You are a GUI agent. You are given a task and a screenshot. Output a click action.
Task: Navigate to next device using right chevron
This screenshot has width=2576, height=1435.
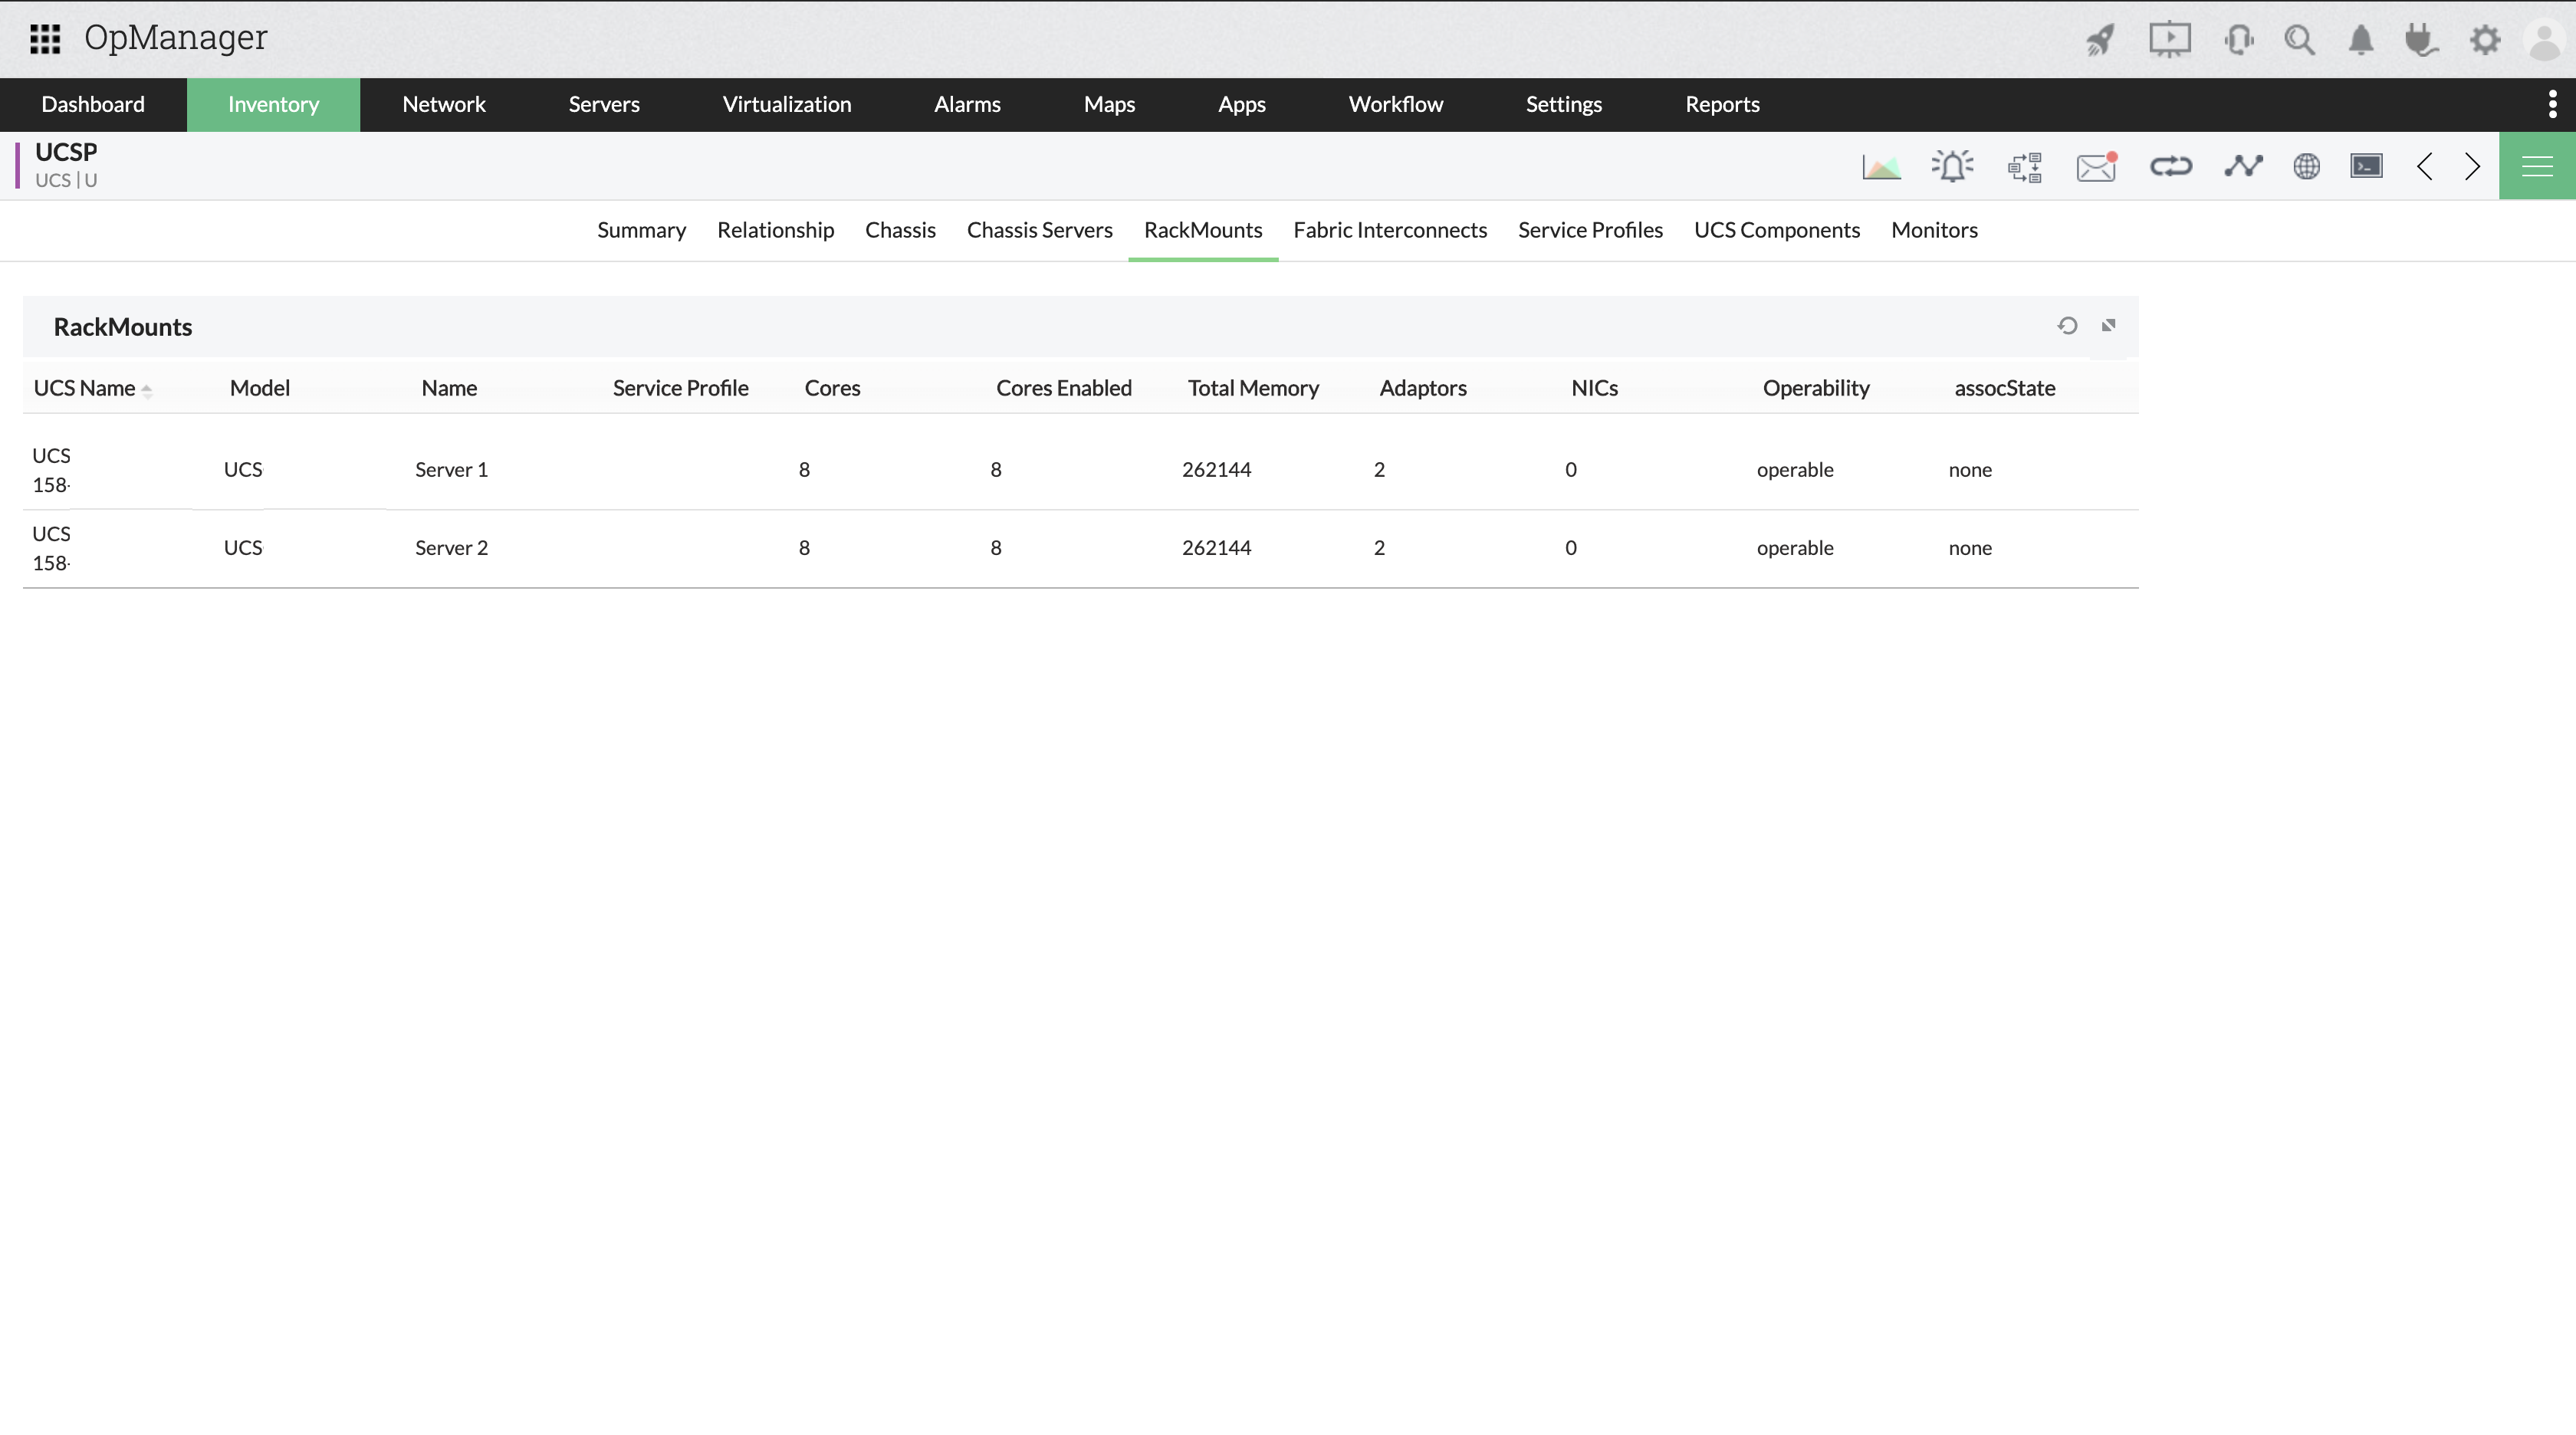(2473, 166)
